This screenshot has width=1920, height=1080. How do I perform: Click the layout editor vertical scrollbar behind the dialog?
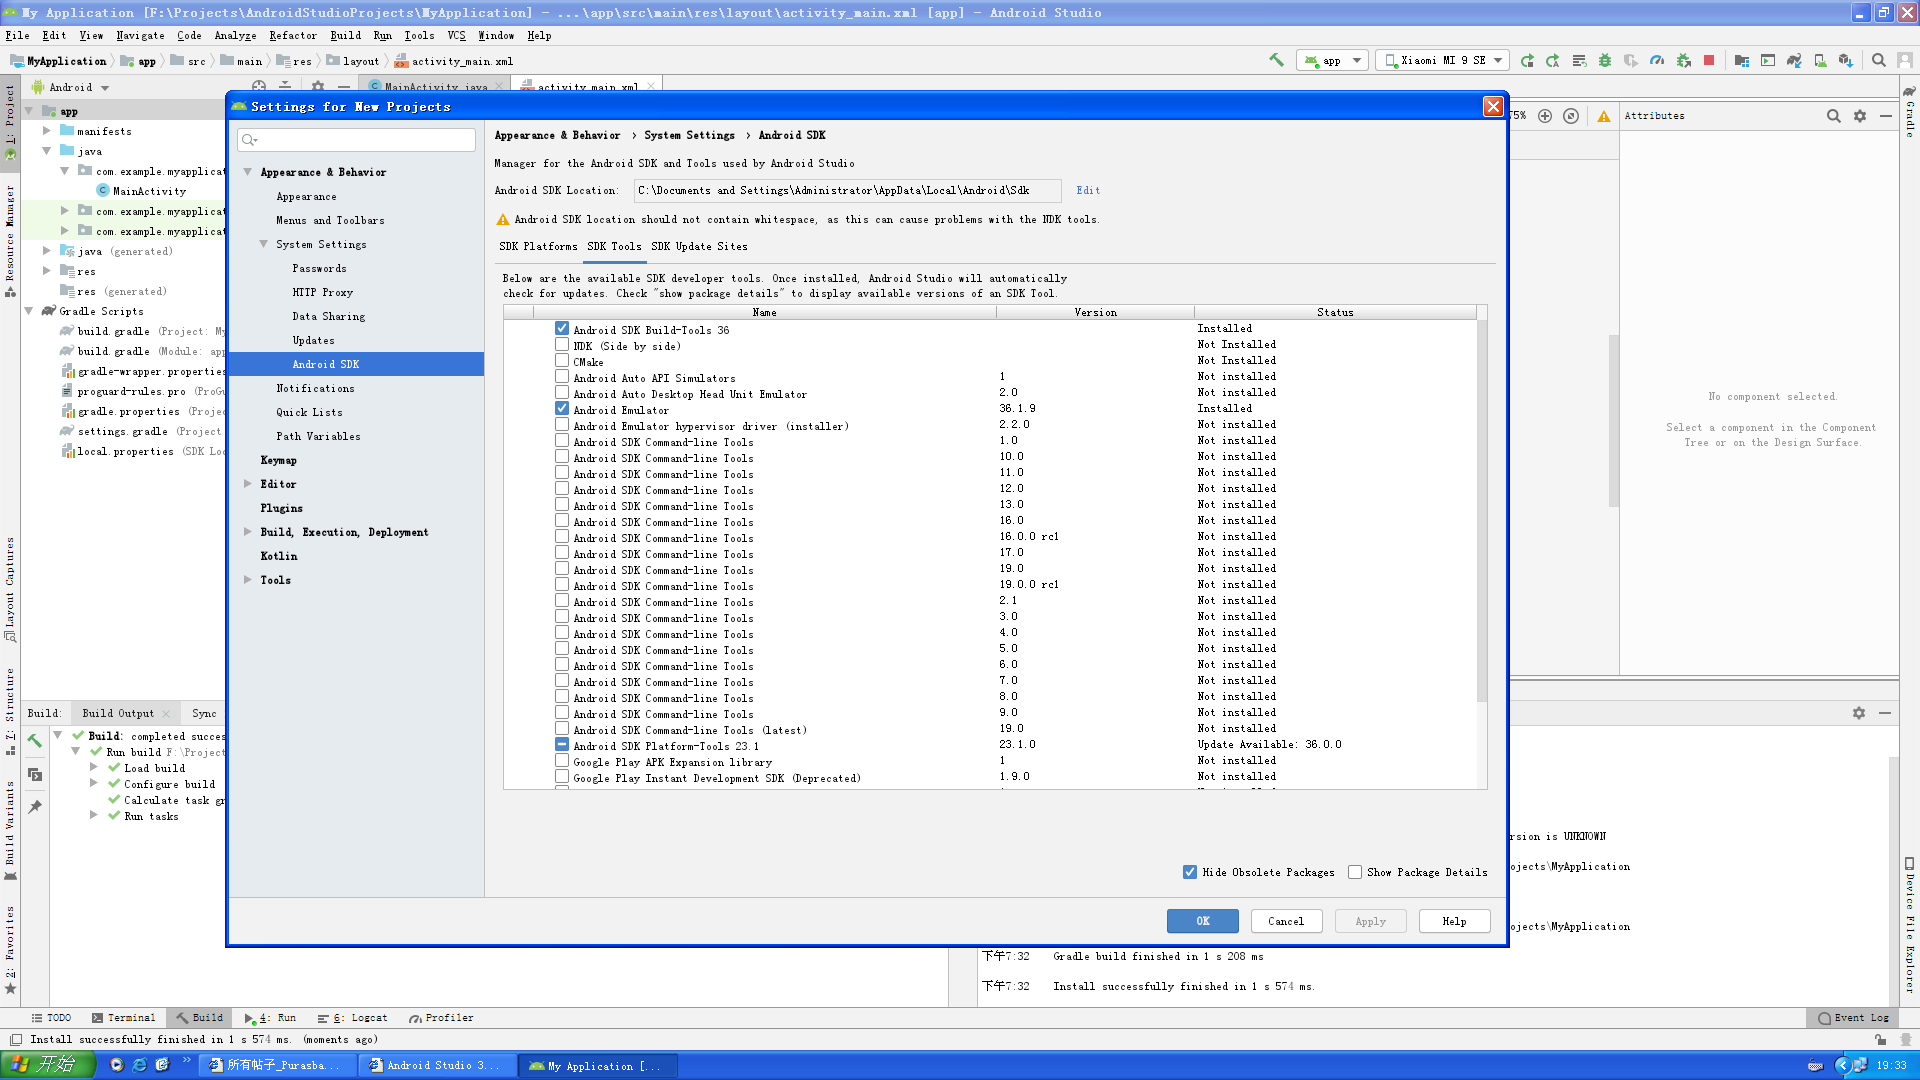1614,420
